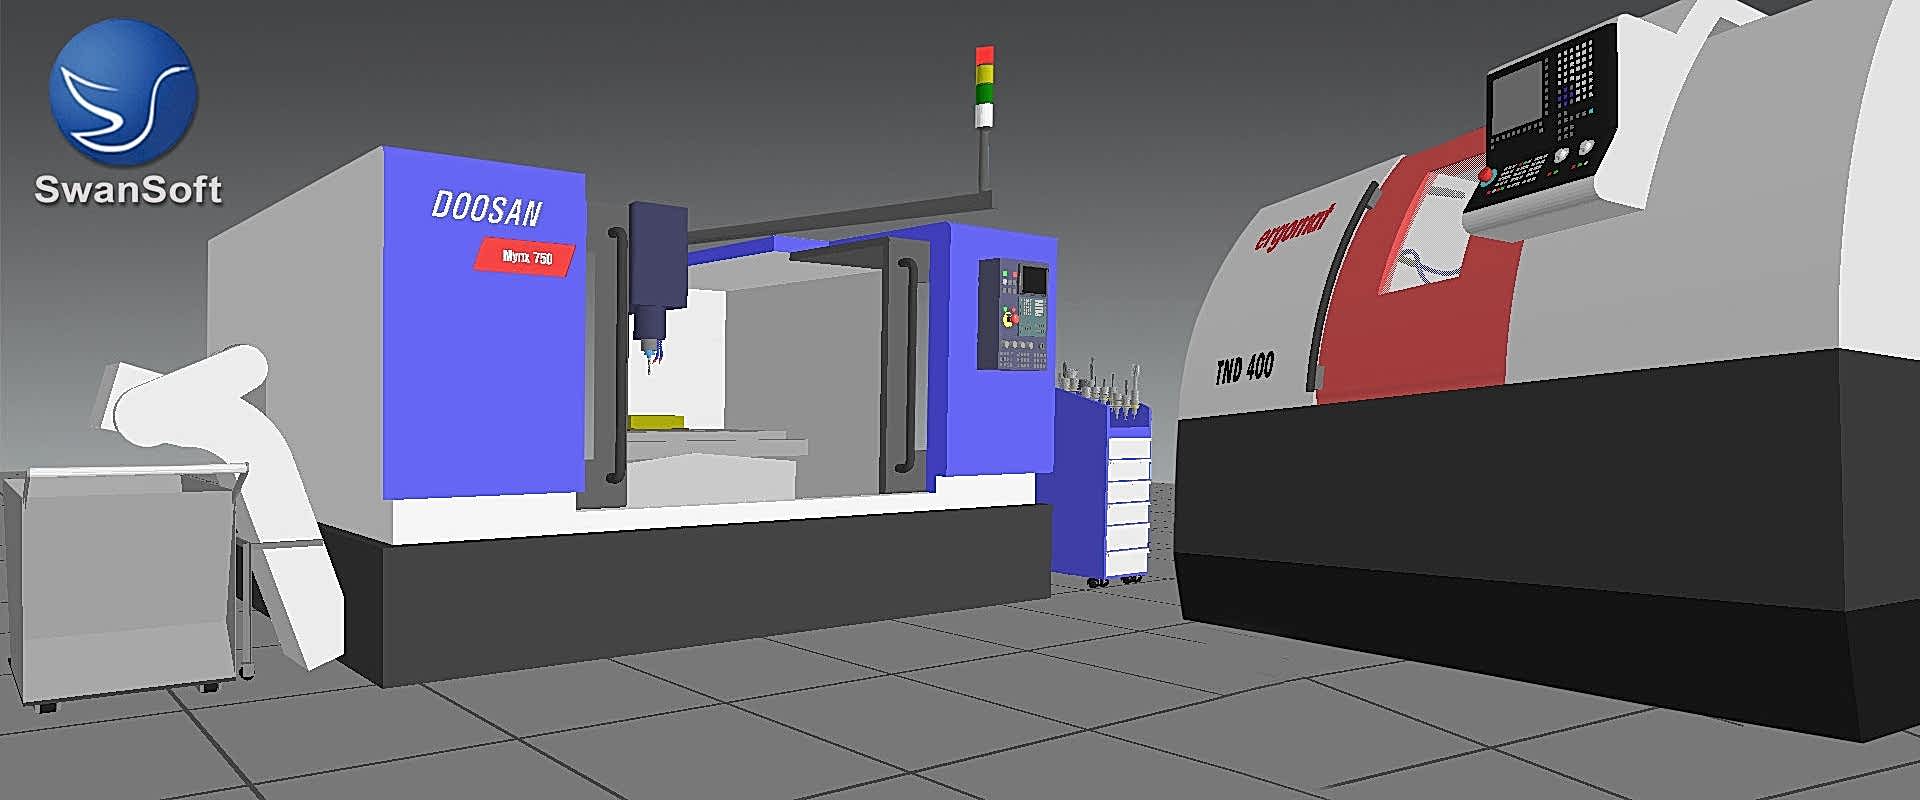Click the red Mynx 750 label
This screenshot has height=800, width=1920.
pyautogui.click(x=526, y=257)
